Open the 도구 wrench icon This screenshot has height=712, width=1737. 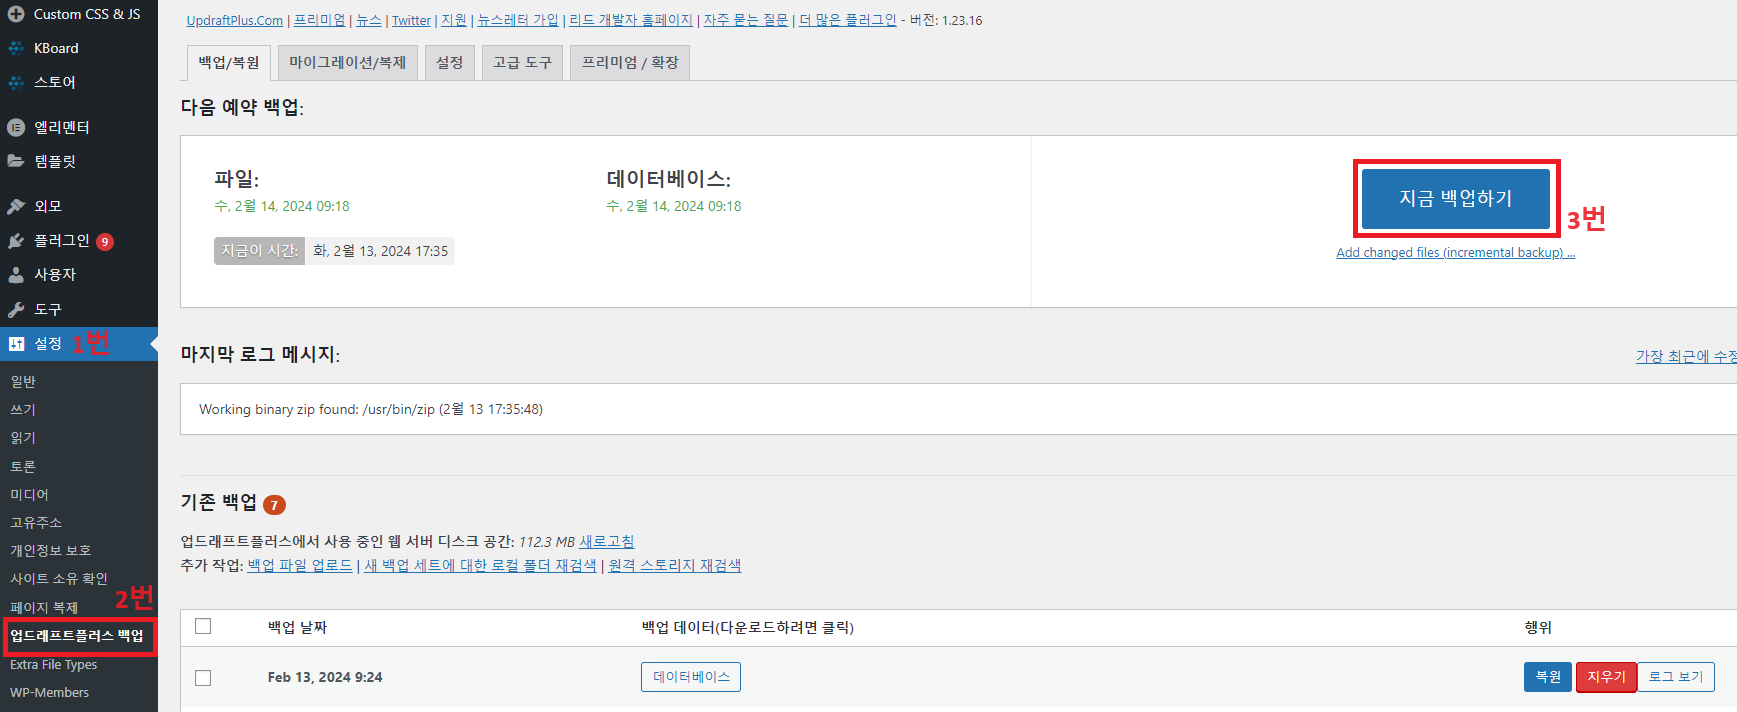16,309
